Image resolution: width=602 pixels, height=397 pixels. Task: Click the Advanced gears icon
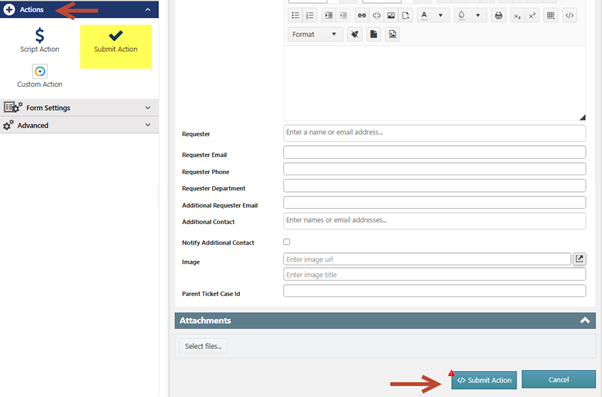8,125
